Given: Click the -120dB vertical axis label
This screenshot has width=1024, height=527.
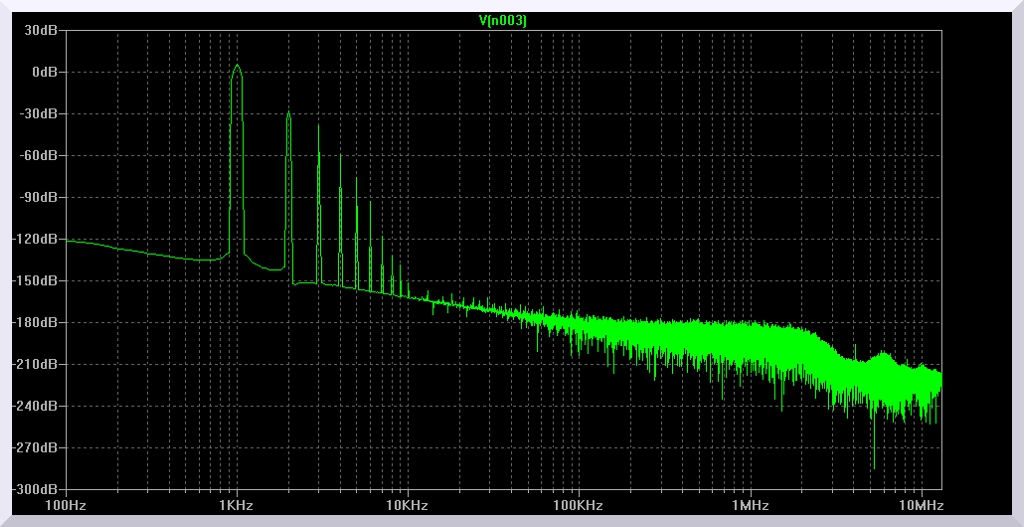Looking at the screenshot, I should (39, 239).
